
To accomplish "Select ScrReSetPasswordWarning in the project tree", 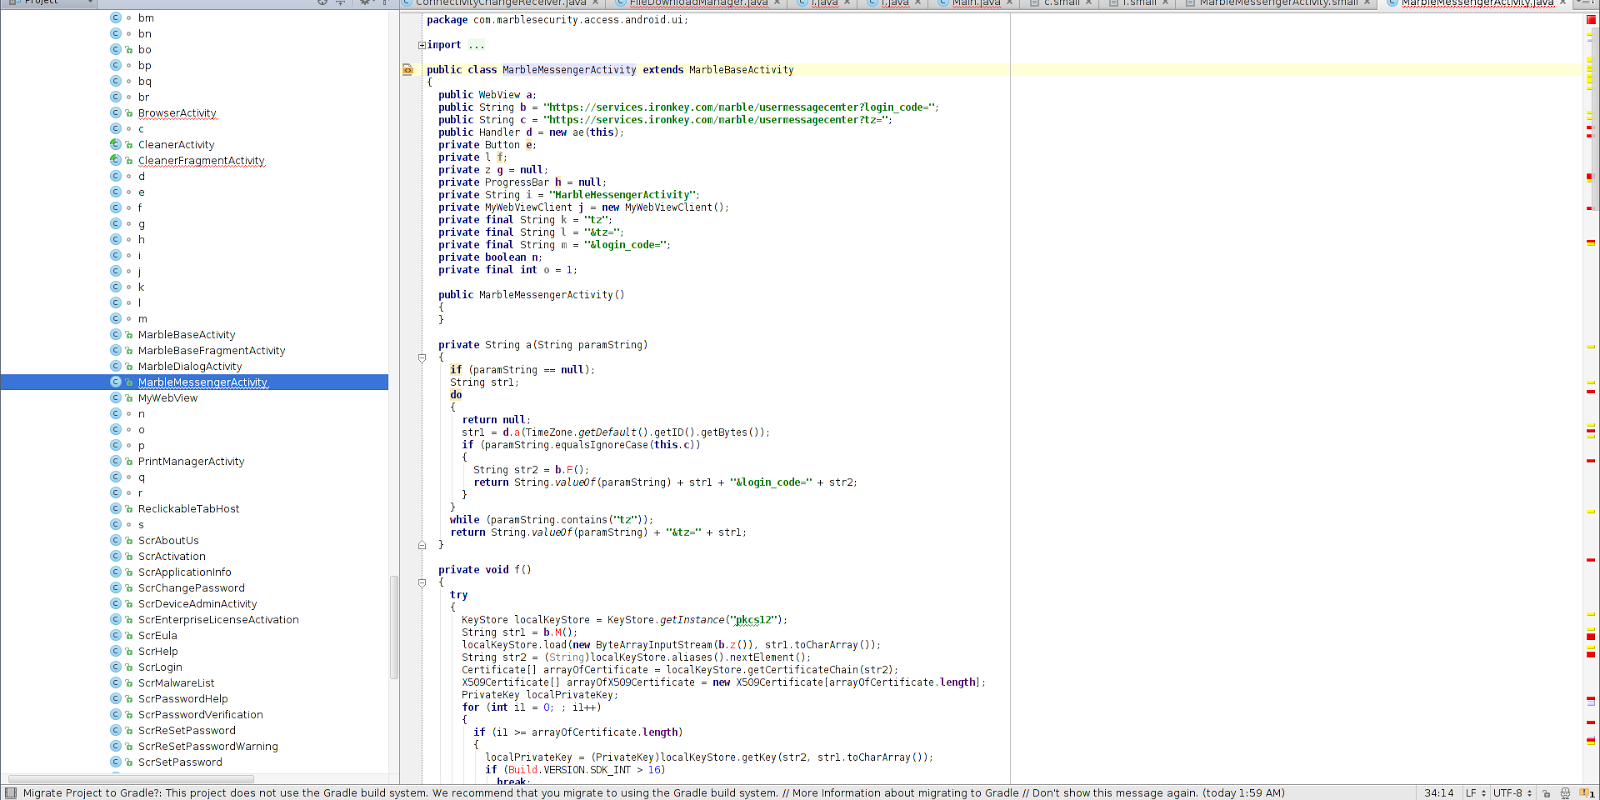I will pyautogui.click(x=208, y=747).
